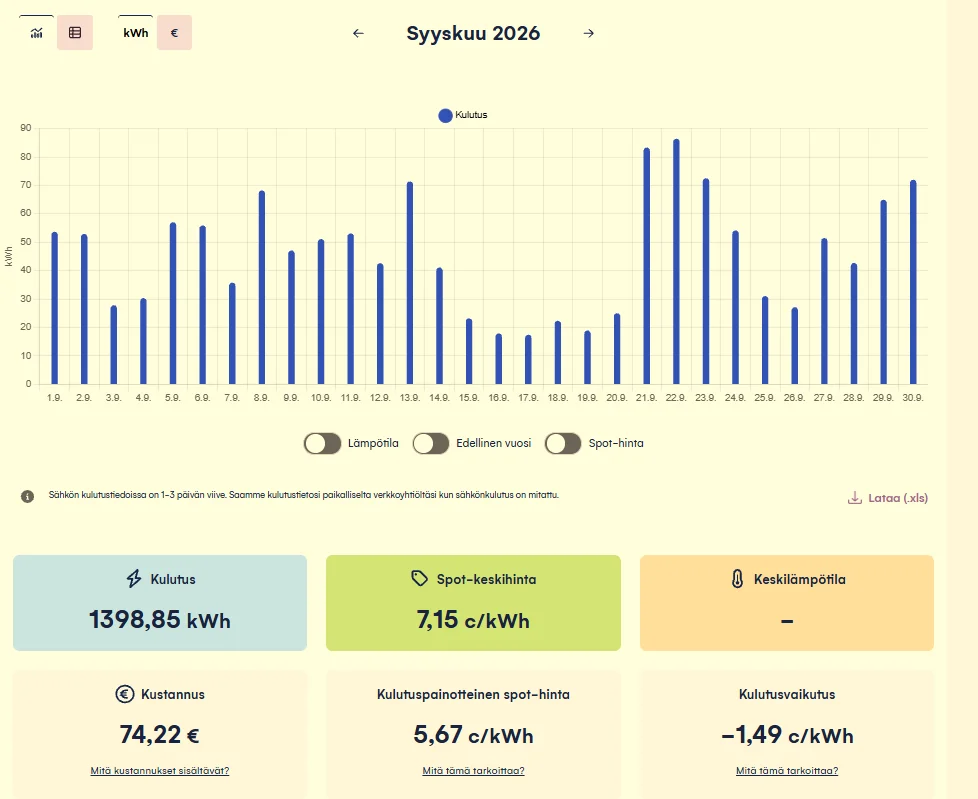The image size is (978, 799).
Task: Click the '74,22 €' cost value
Action: pyautogui.click(x=160, y=735)
